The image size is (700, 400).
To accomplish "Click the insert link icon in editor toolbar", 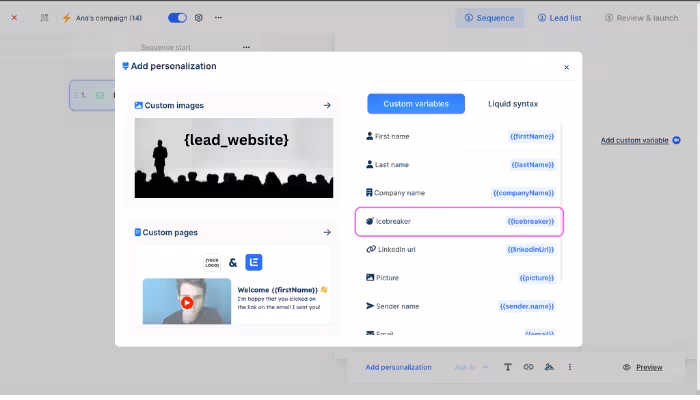I will point(528,367).
